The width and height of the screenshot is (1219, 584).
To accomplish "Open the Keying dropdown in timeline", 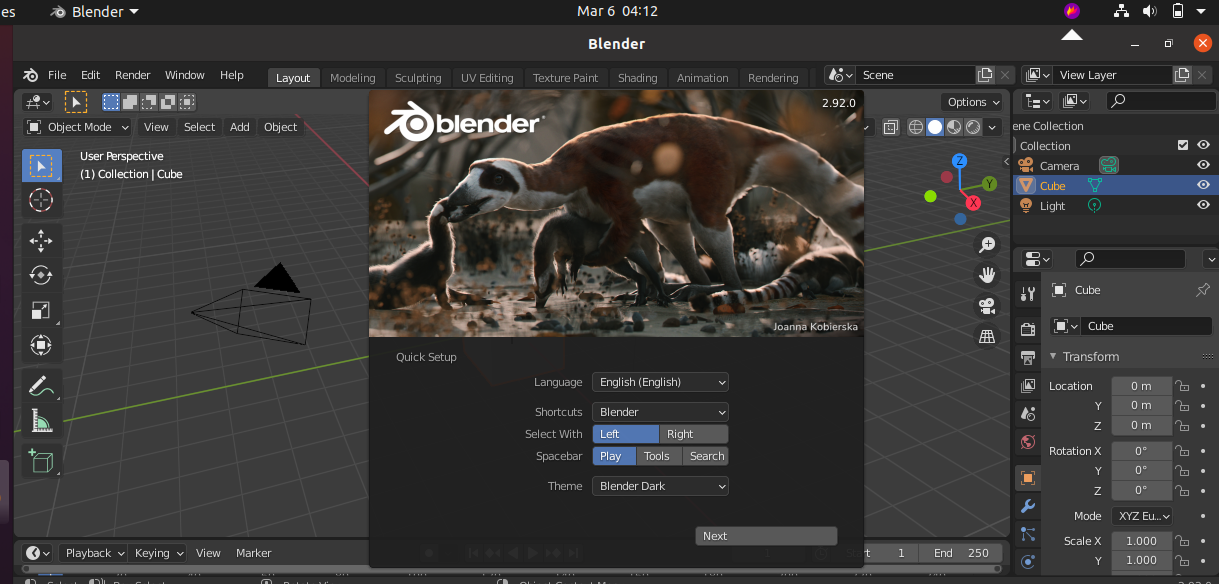I will click(158, 553).
